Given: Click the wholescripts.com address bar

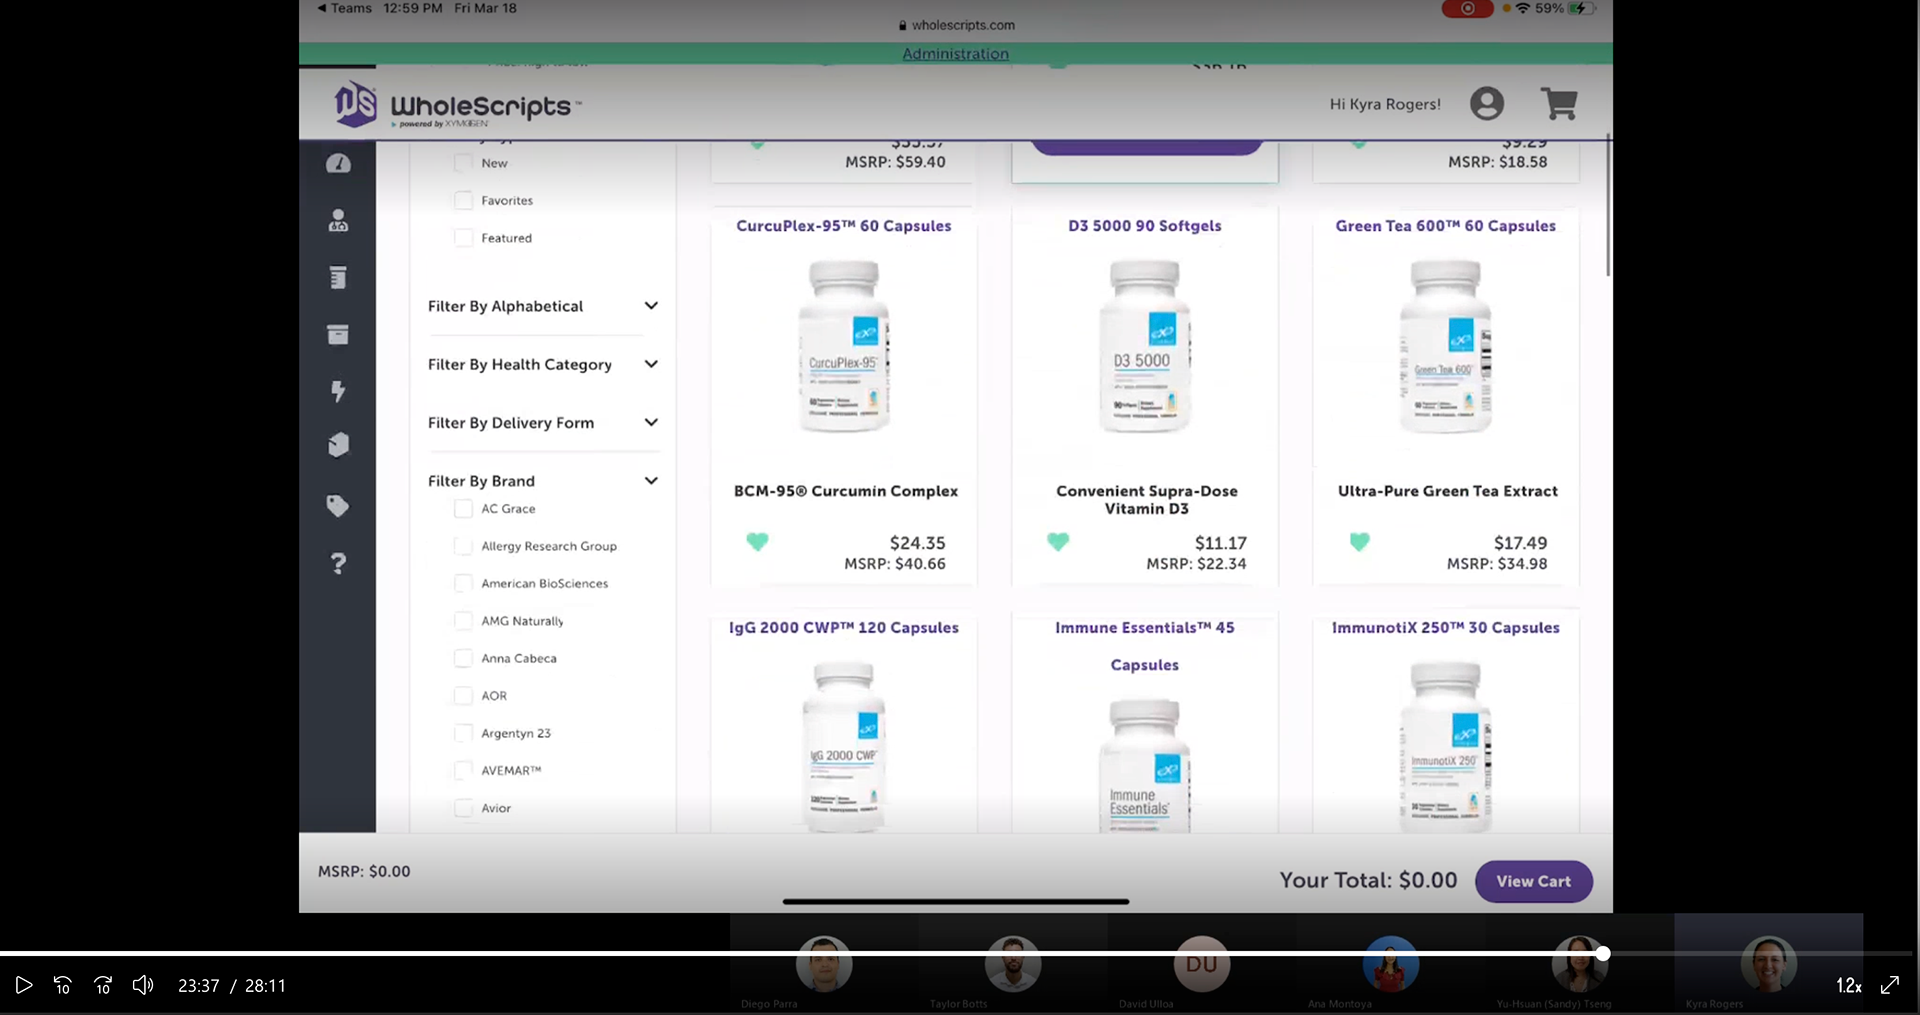Looking at the screenshot, I should (x=956, y=25).
